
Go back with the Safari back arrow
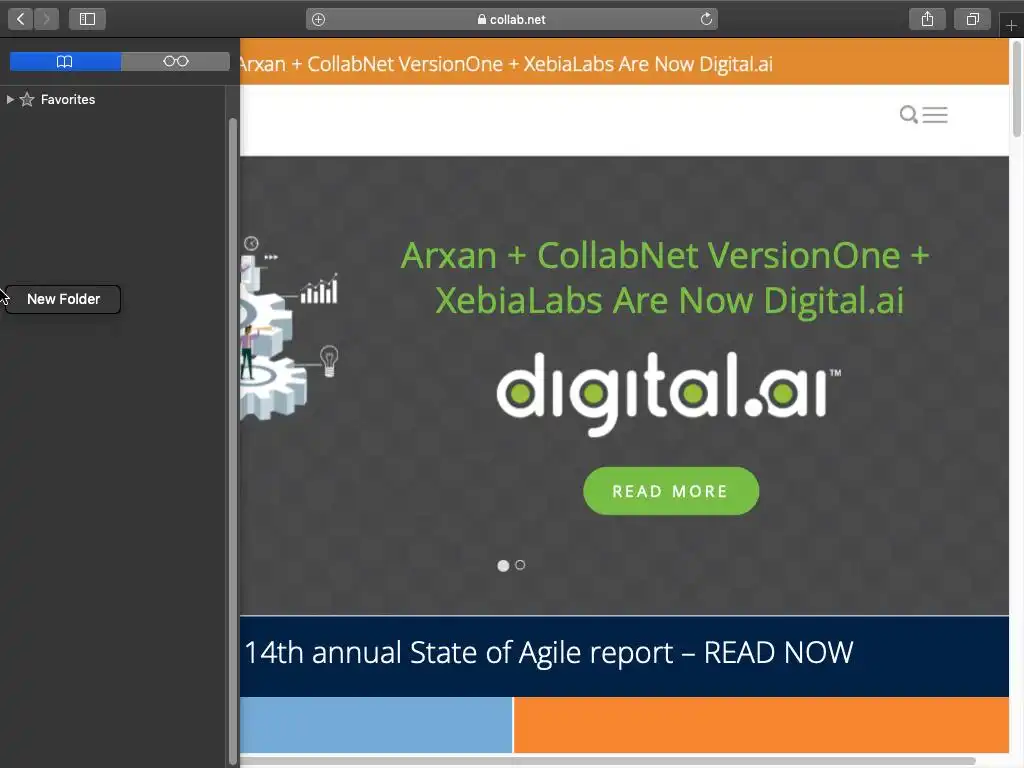pos(21,19)
